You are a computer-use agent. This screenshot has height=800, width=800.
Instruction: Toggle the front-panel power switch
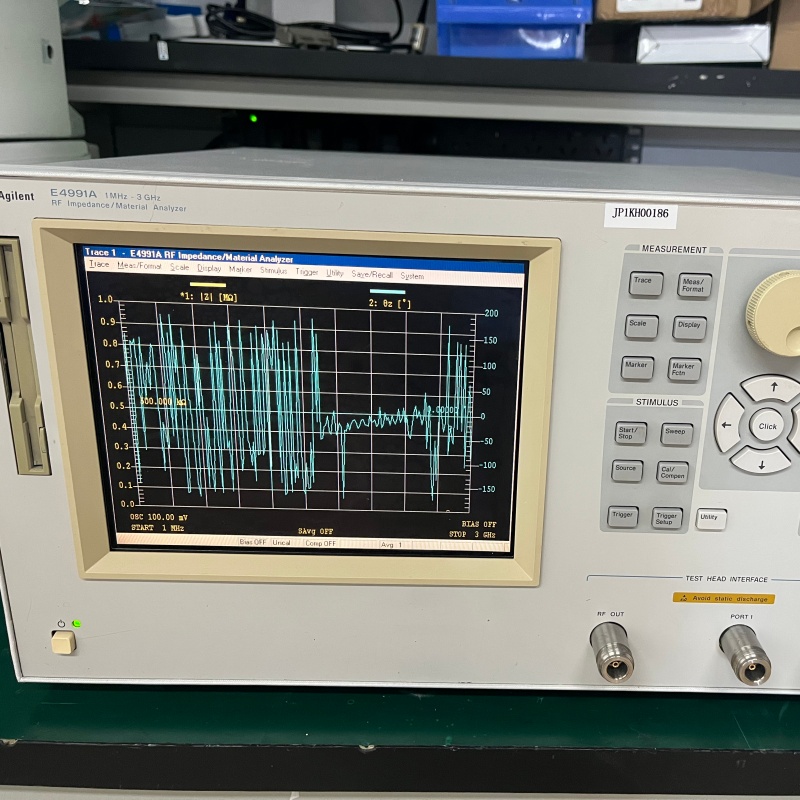point(63,642)
